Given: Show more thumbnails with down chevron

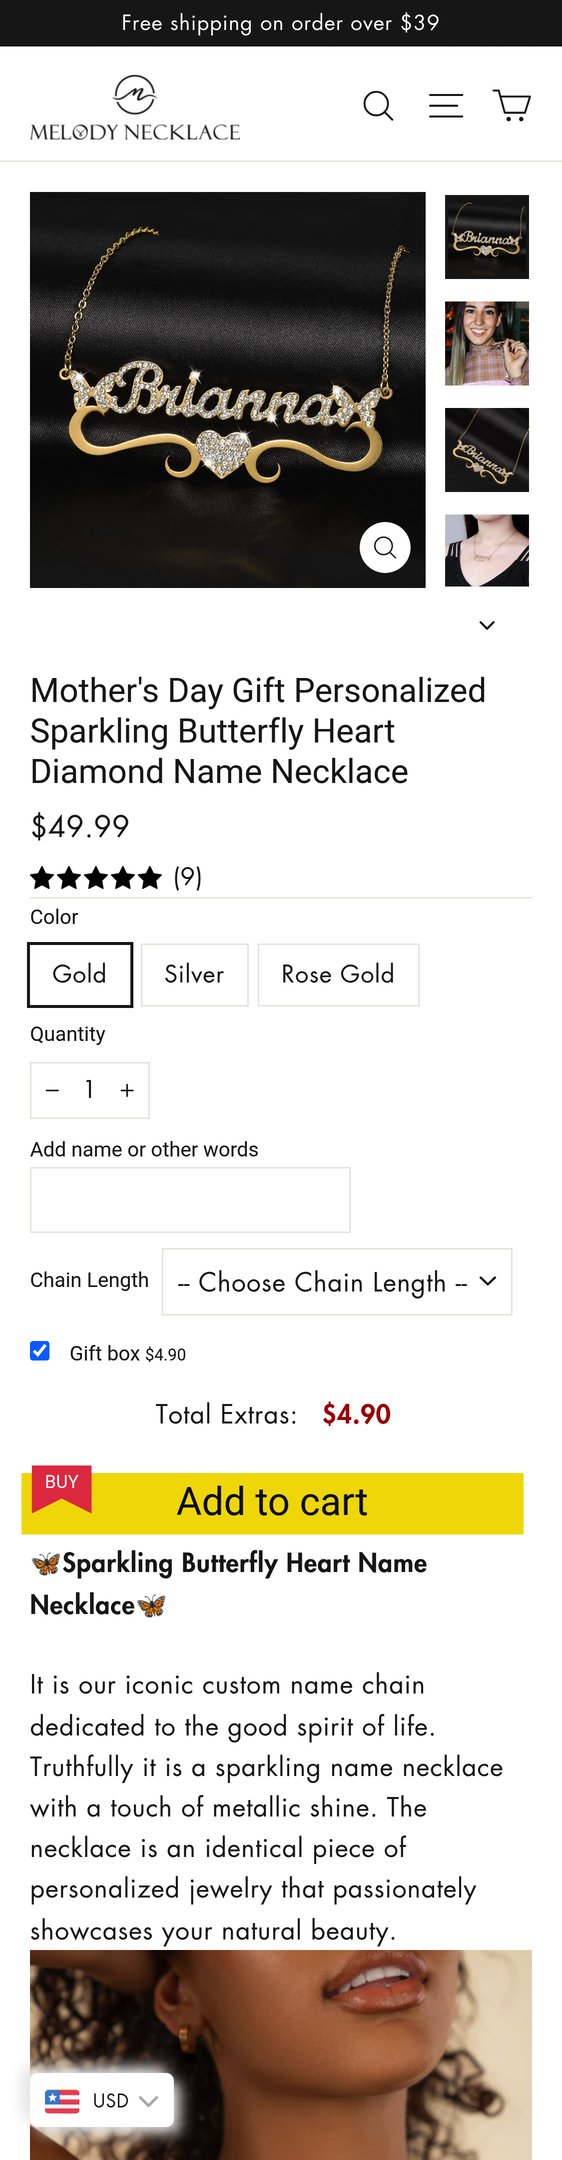Looking at the screenshot, I should pyautogui.click(x=487, y=625).
